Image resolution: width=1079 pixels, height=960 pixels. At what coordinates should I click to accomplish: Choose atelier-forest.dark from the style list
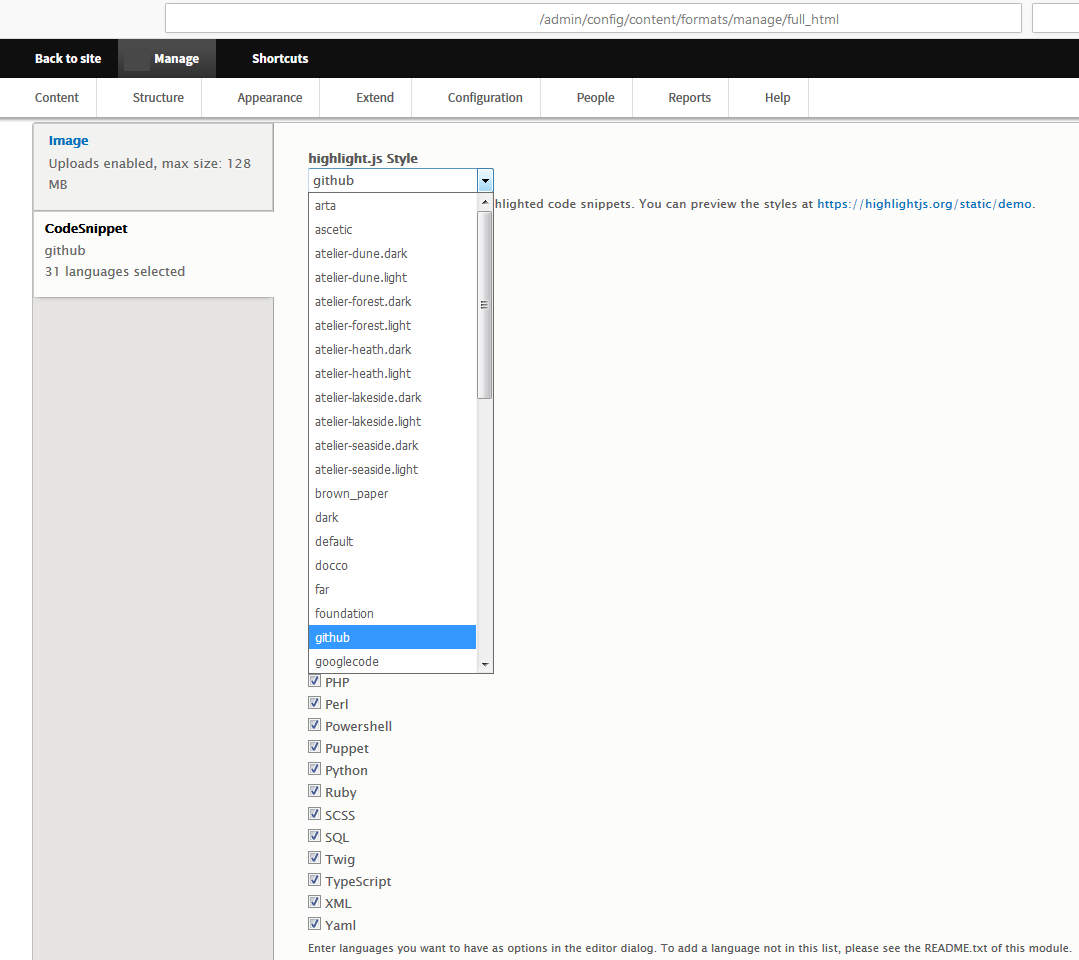tap(392, 301)
